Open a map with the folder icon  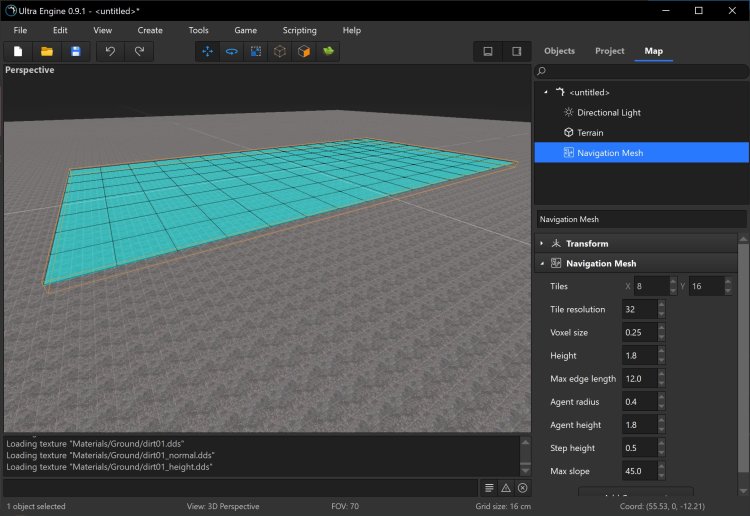46,51
